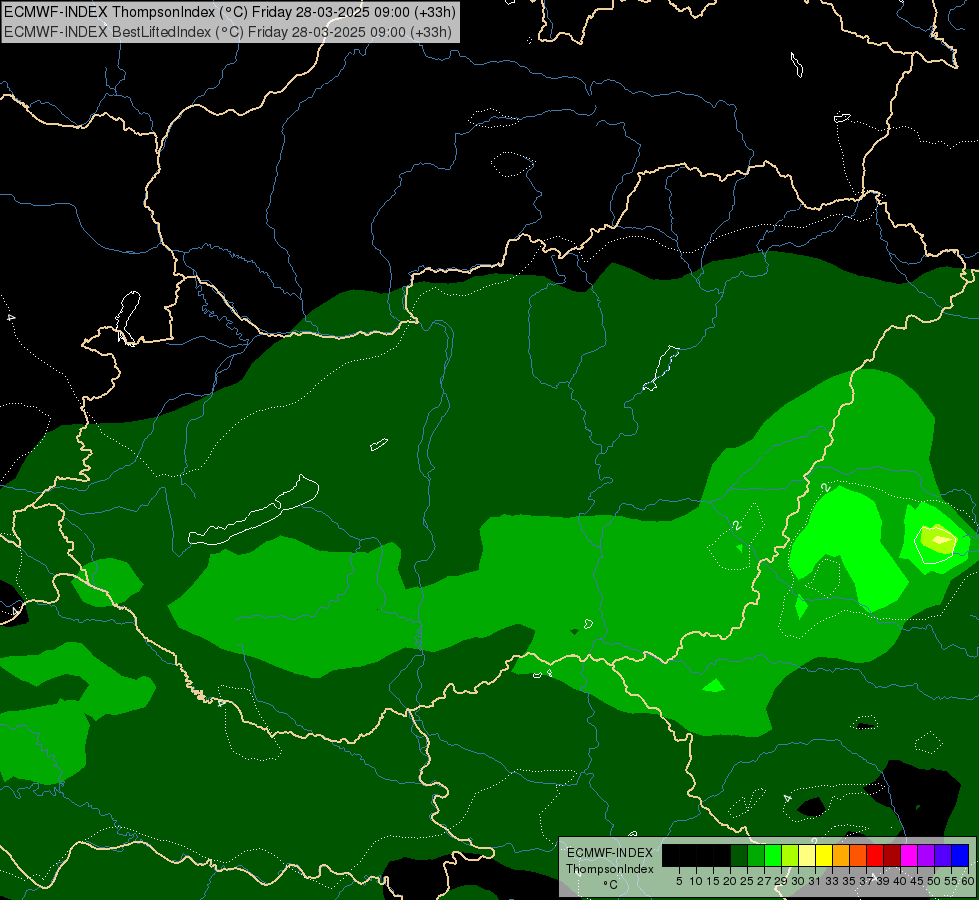The width and height of the screenshot is (979, 900).
Task: Pick the yellow-green 29–30 legend swatch
Action: click(790, 855)
